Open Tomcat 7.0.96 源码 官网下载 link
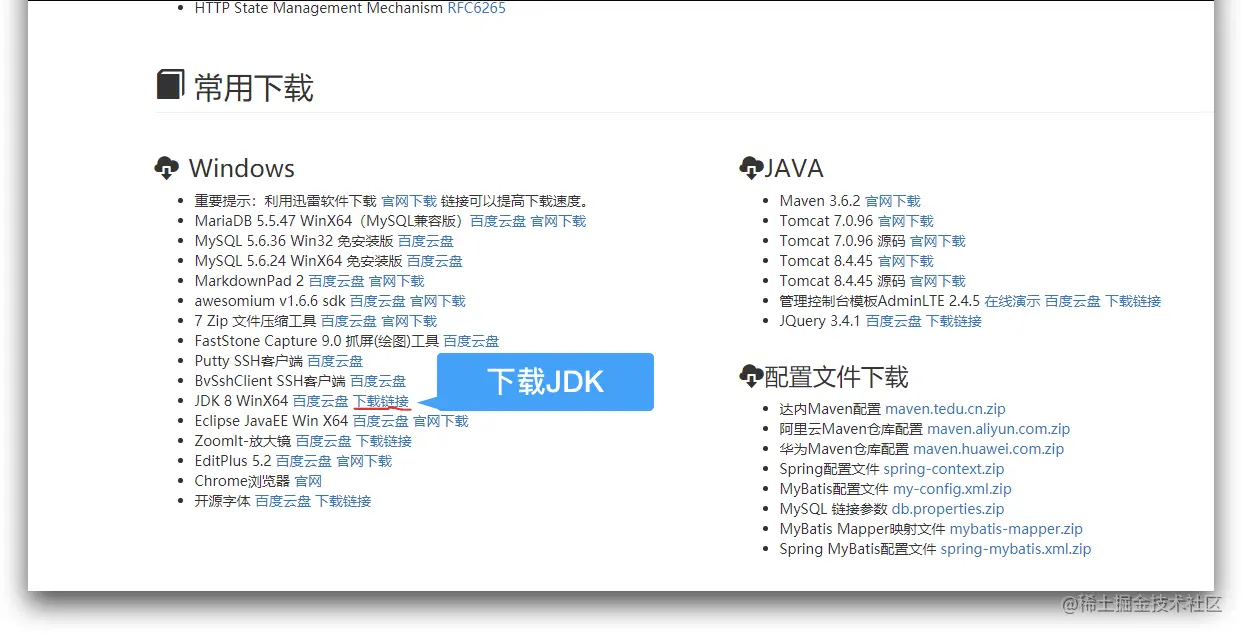Viewport: 1242px width, 633px height. 938,241
